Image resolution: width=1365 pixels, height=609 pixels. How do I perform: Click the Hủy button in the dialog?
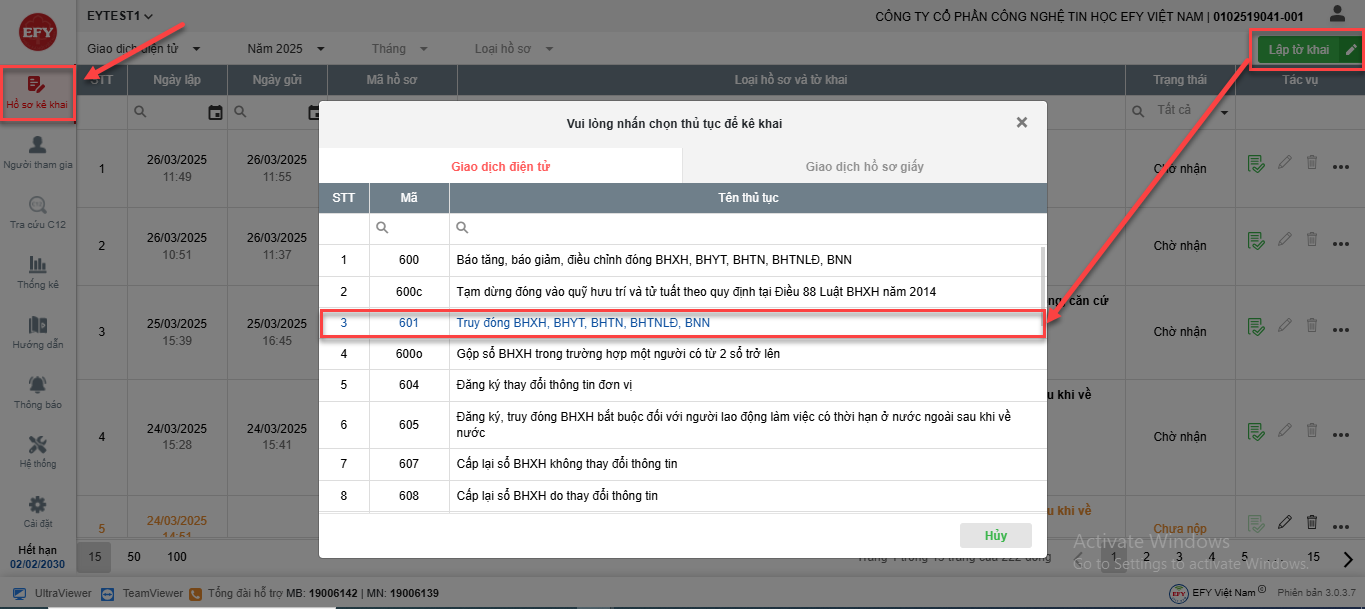pyautogui.click(x=994, y=535)
